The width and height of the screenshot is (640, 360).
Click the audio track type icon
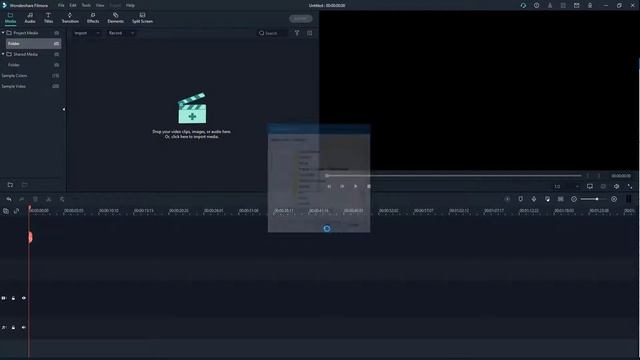4,327
